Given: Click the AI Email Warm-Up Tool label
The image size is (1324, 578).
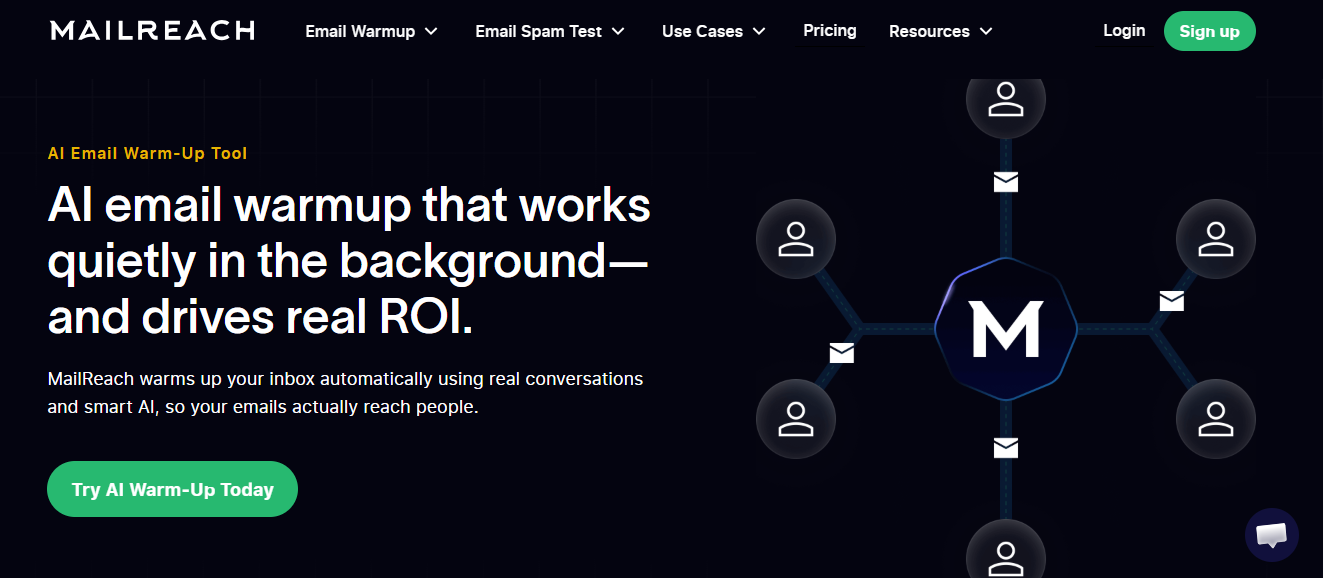Looking at the screenshot, I should click(x=147, y=153).
